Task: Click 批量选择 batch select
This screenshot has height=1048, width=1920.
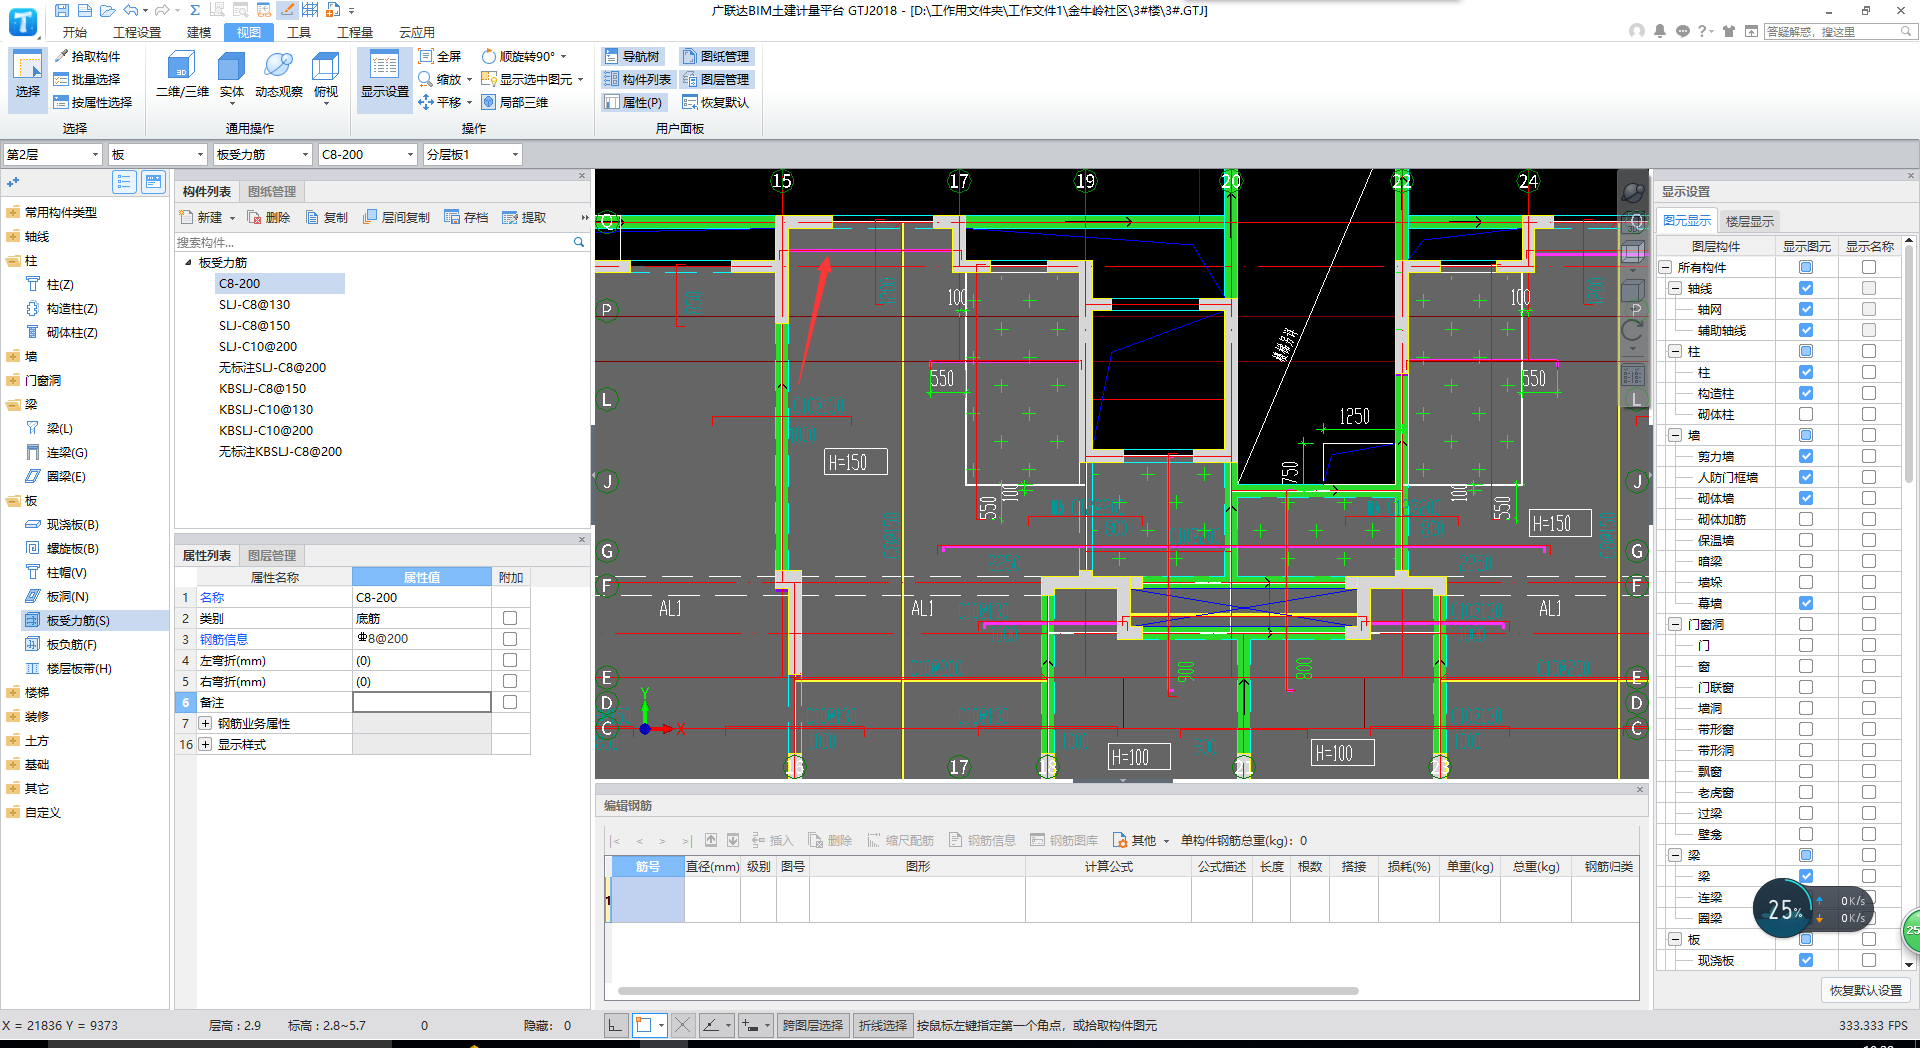Action: (87, 79)
